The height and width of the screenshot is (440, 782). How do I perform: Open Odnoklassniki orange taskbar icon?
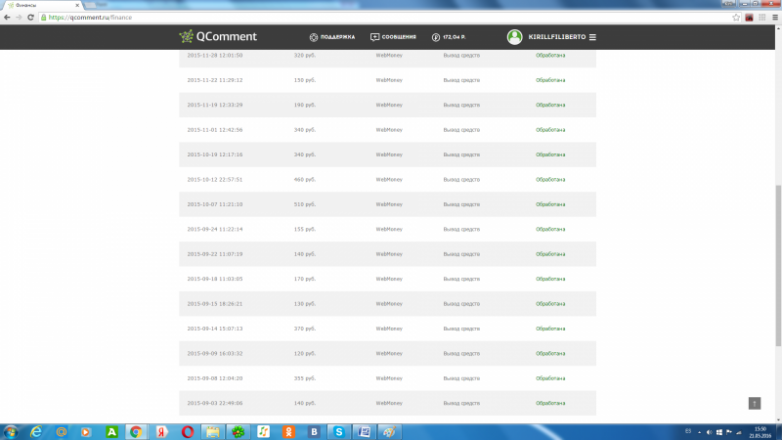coord(288,431)
